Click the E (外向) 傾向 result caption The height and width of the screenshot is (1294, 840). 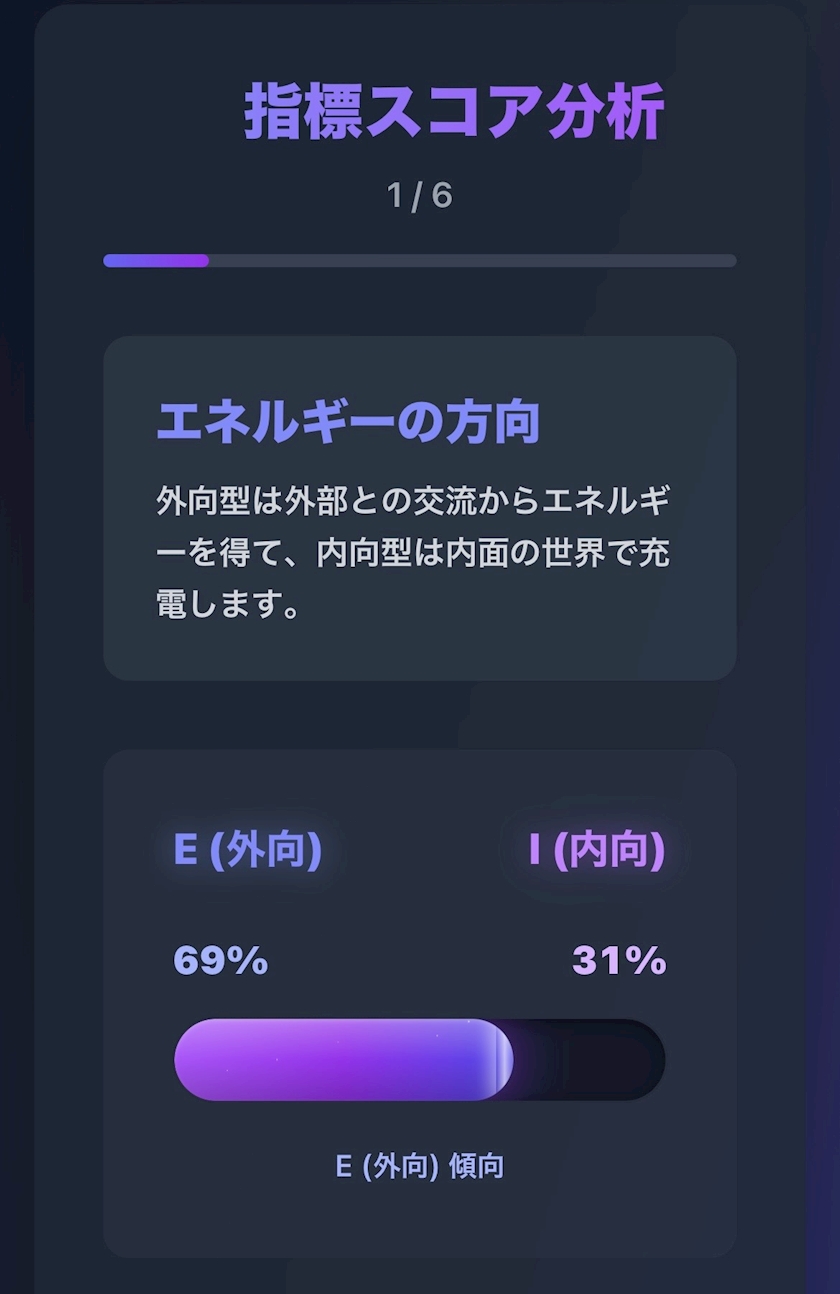pyautogui.click(x=420, y=1166)
